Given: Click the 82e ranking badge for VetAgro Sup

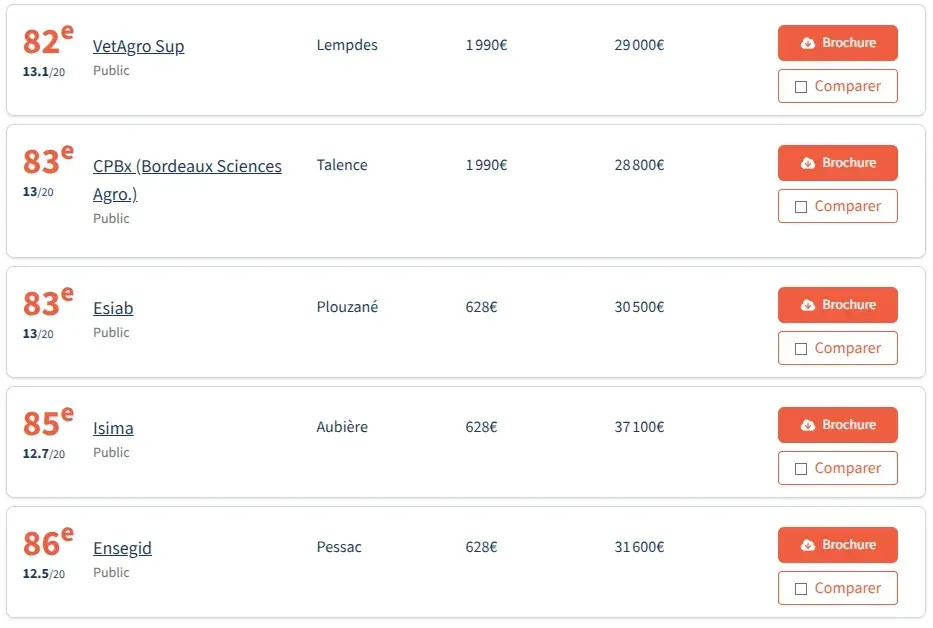Looking at the screenshot, I should pos(47,41).
